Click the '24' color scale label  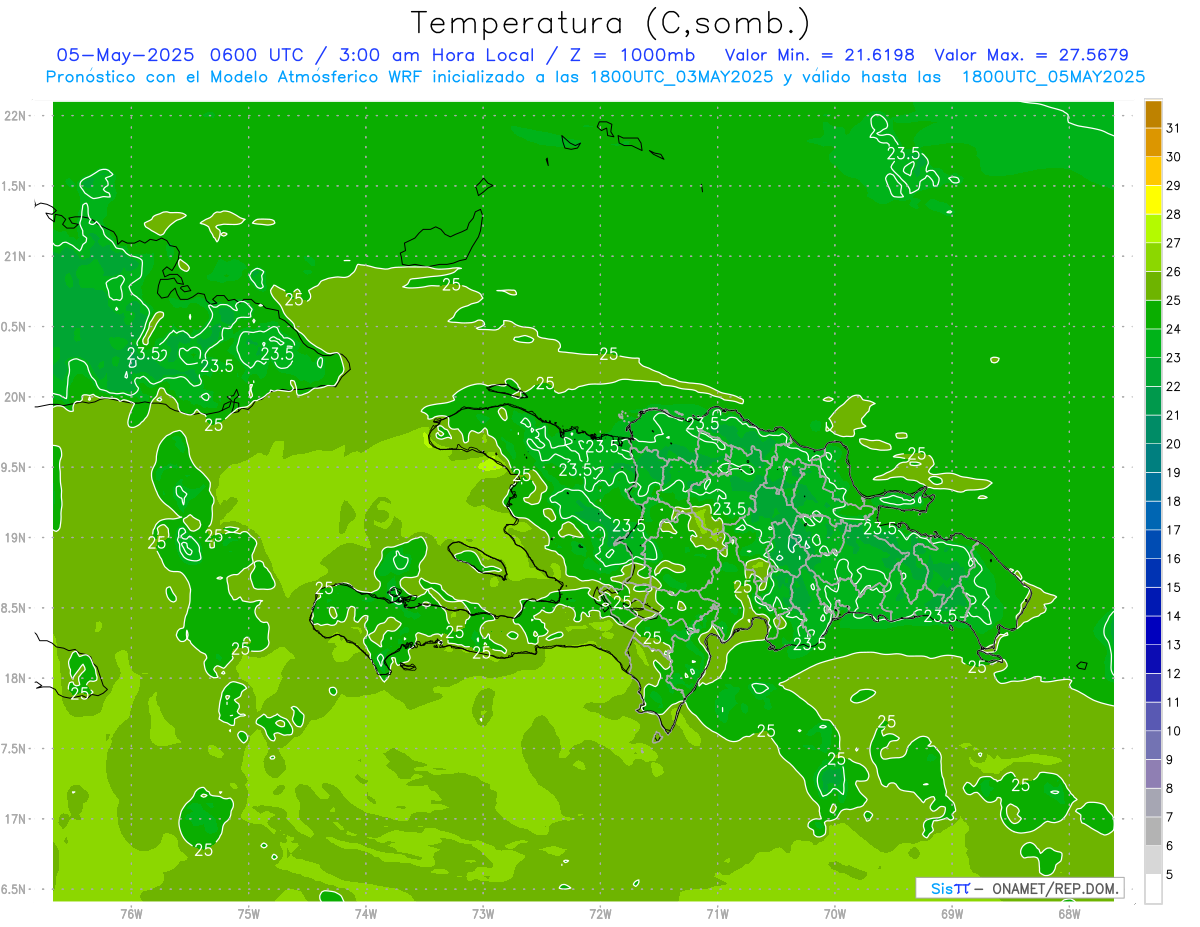1174,329
